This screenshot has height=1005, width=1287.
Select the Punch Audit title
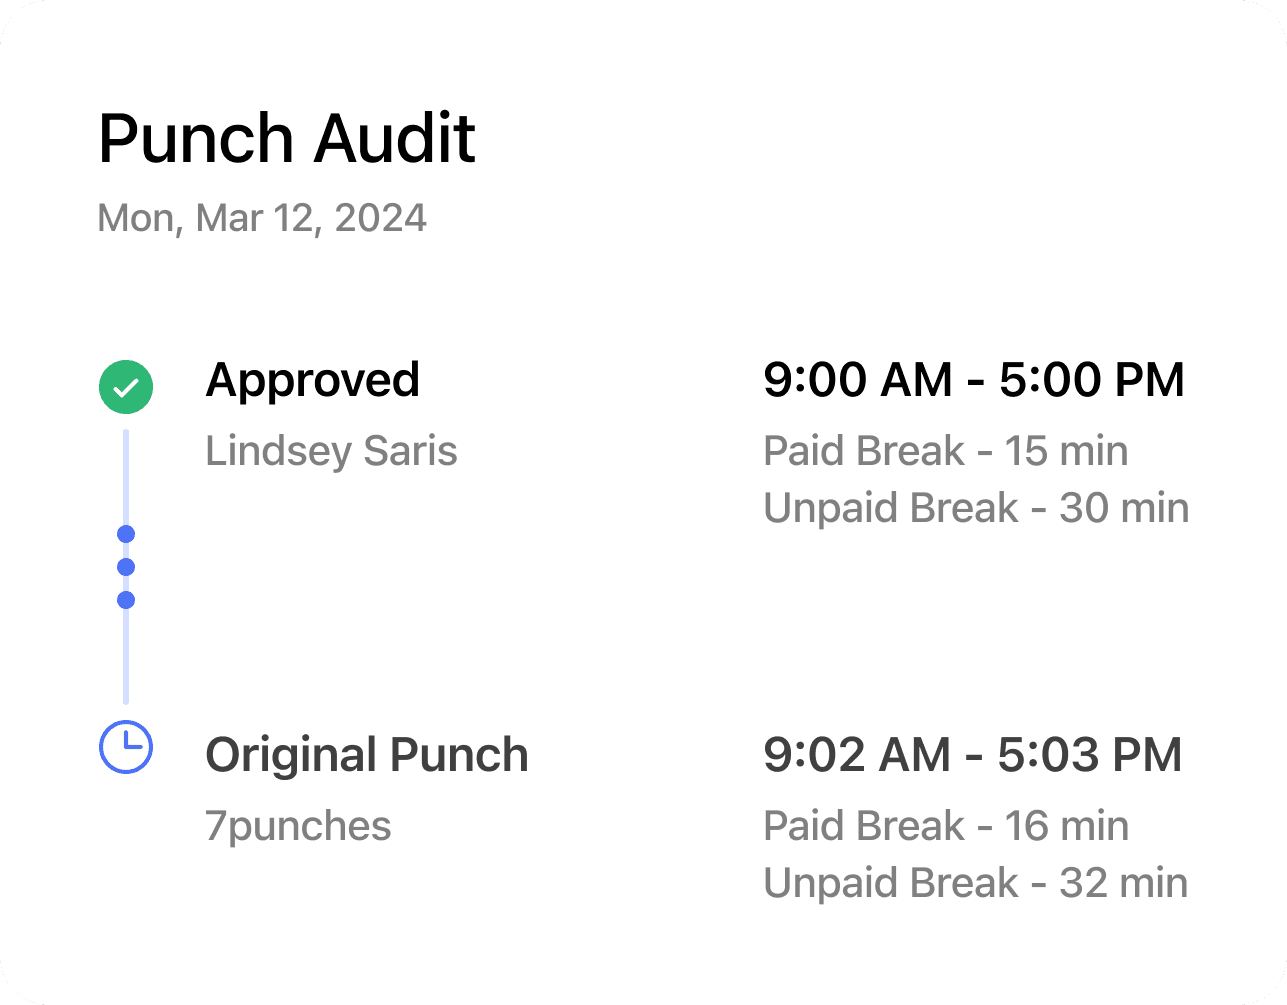(286, 138)
